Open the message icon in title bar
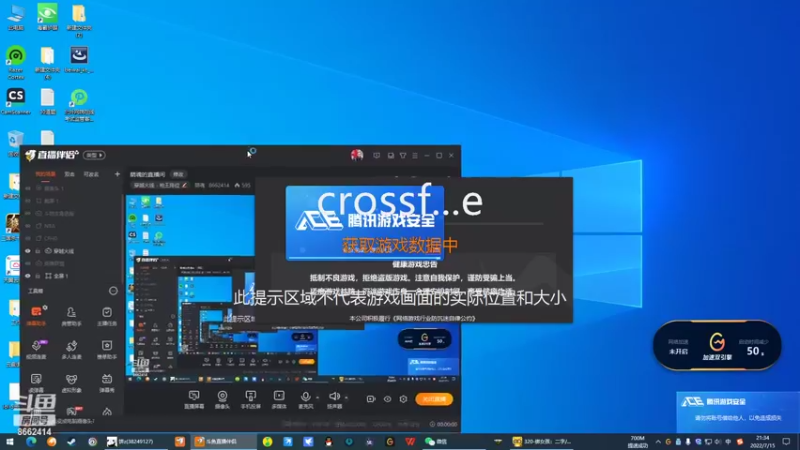The width and height of the screenshot is (800, 450). [377, 155]
